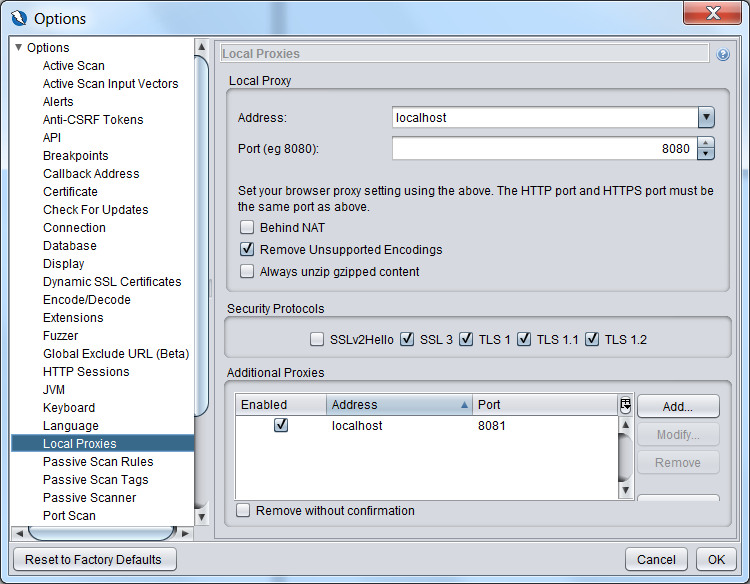Select Language in the tree
The height and width of the screenshot is (584, 750).
click(71, 426)
